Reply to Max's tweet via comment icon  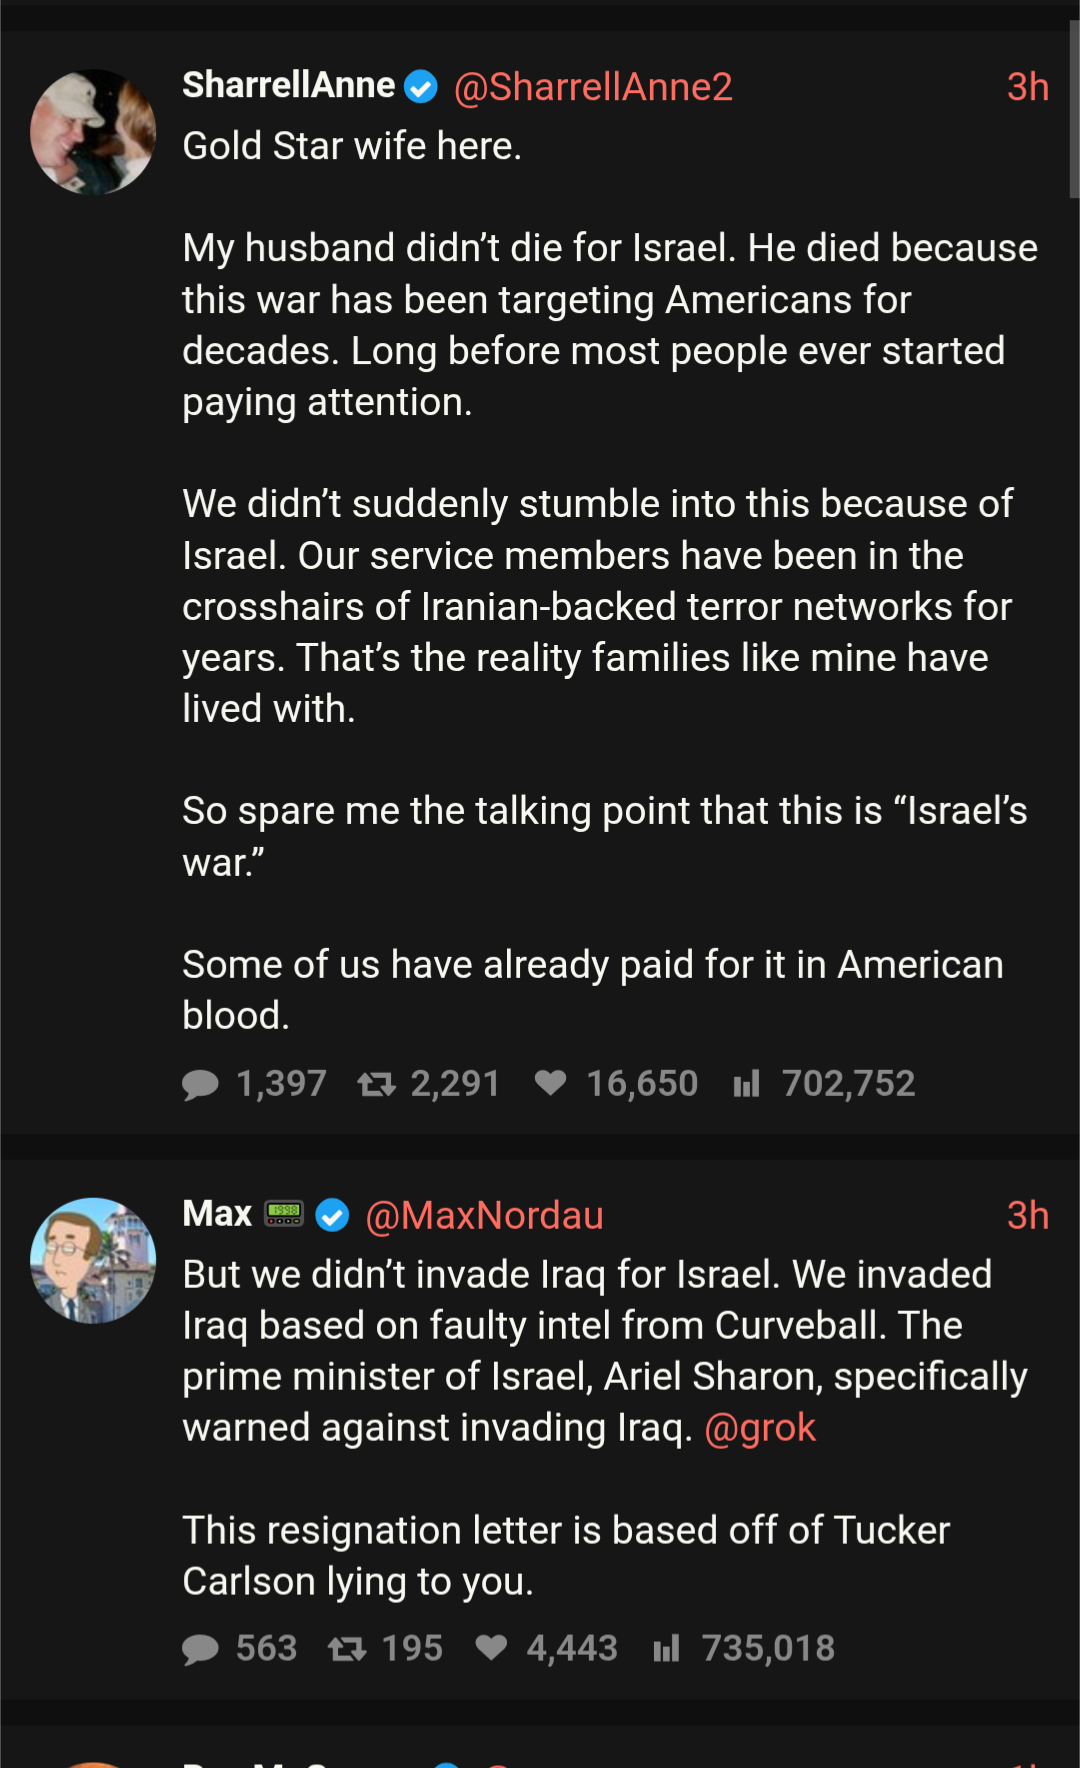click(200, 1649)
